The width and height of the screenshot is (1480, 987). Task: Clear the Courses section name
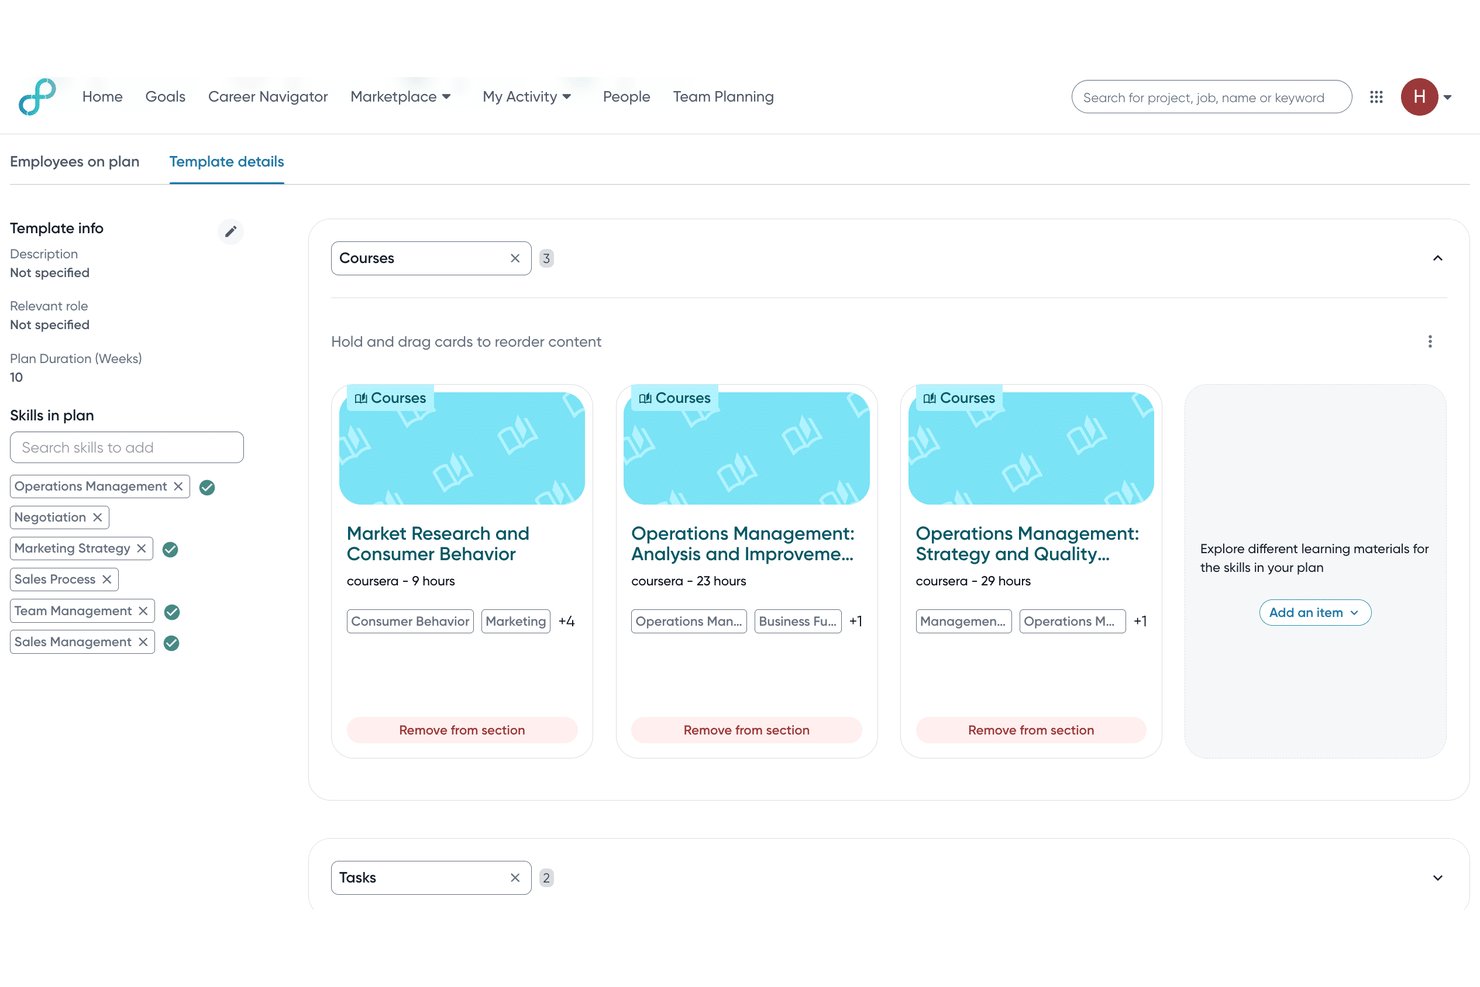point(515,258)
